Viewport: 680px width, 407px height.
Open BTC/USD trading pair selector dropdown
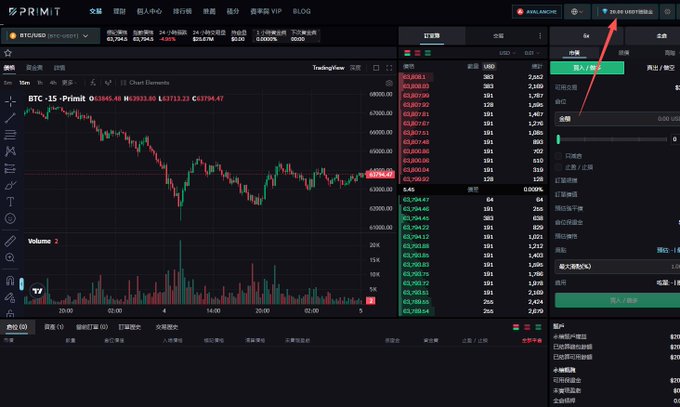(x=51, y=36)
